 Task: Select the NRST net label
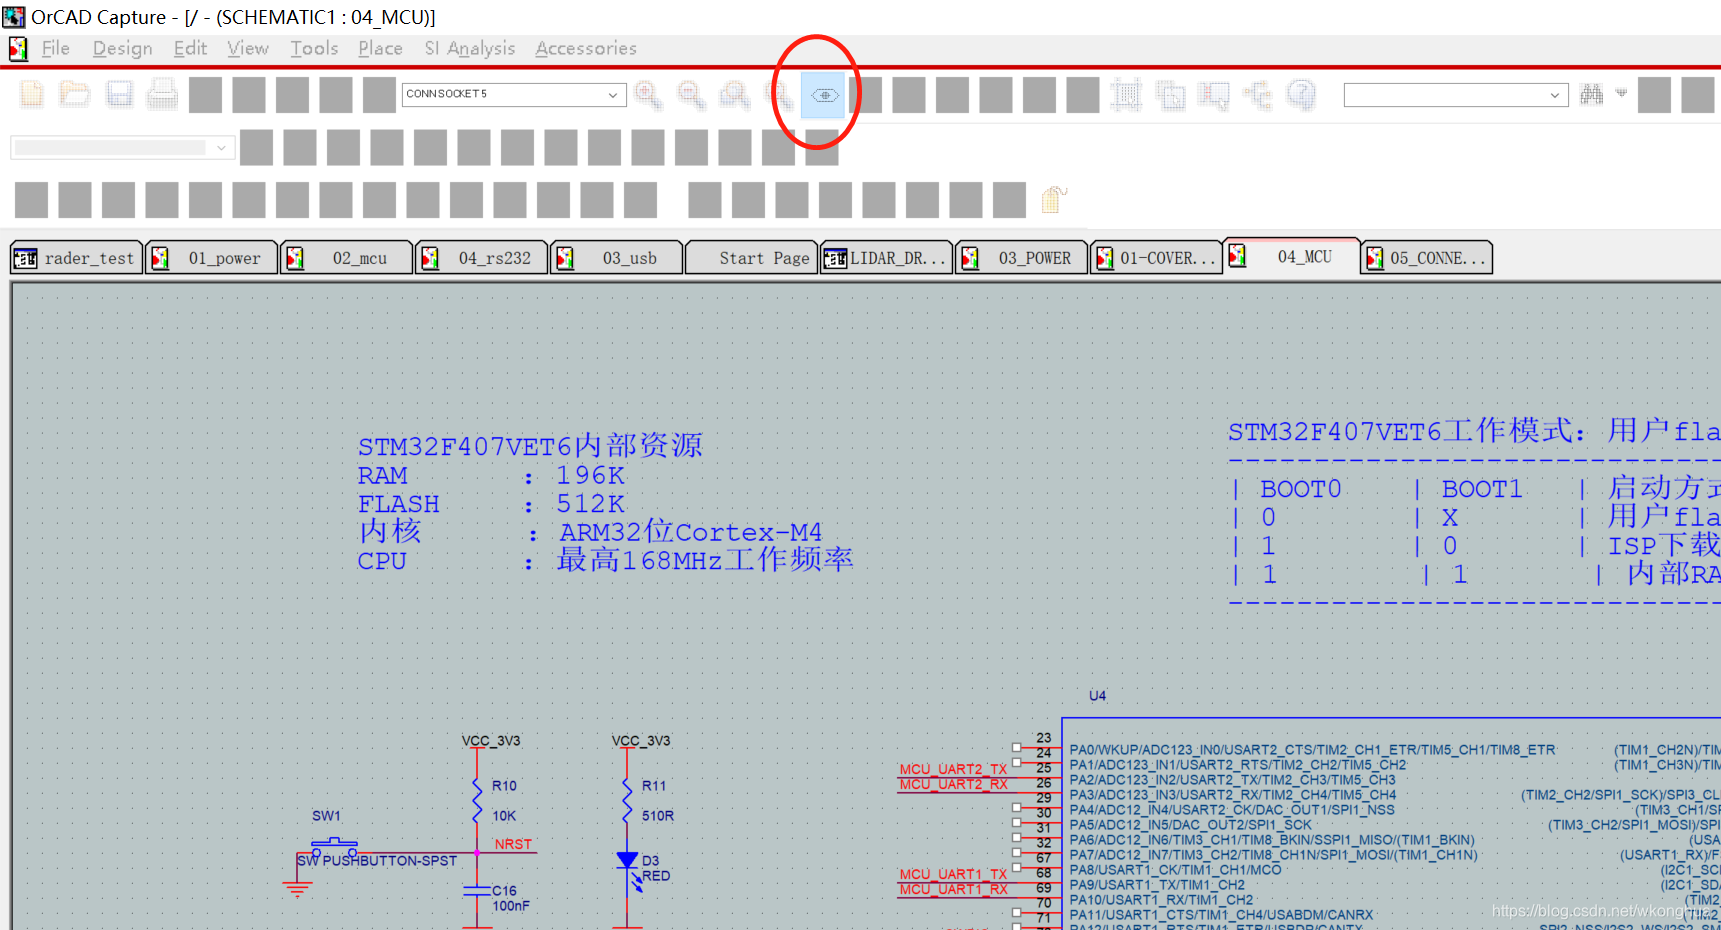pos(513,844)
